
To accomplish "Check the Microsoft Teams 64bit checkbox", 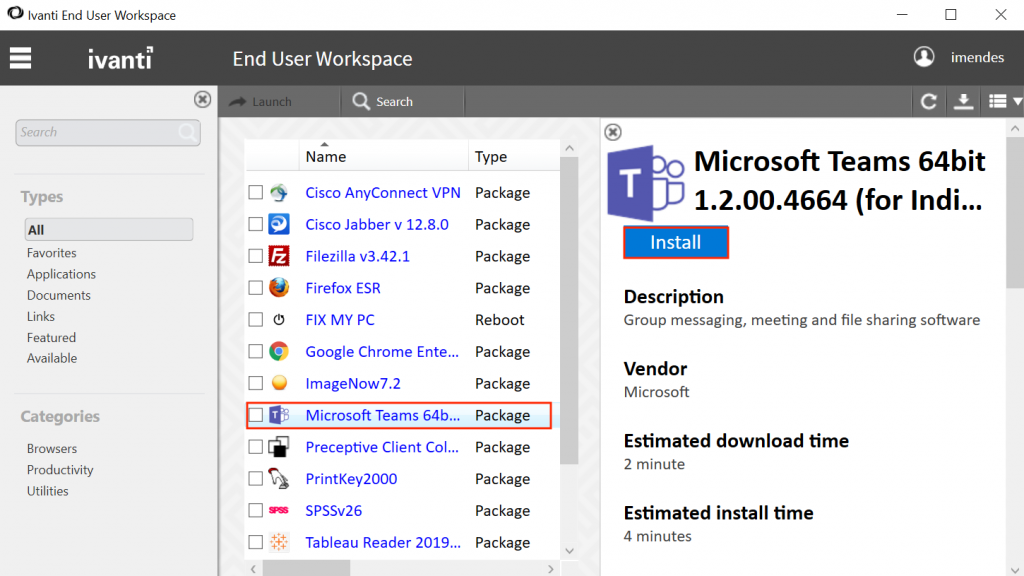I will (255, 415).
